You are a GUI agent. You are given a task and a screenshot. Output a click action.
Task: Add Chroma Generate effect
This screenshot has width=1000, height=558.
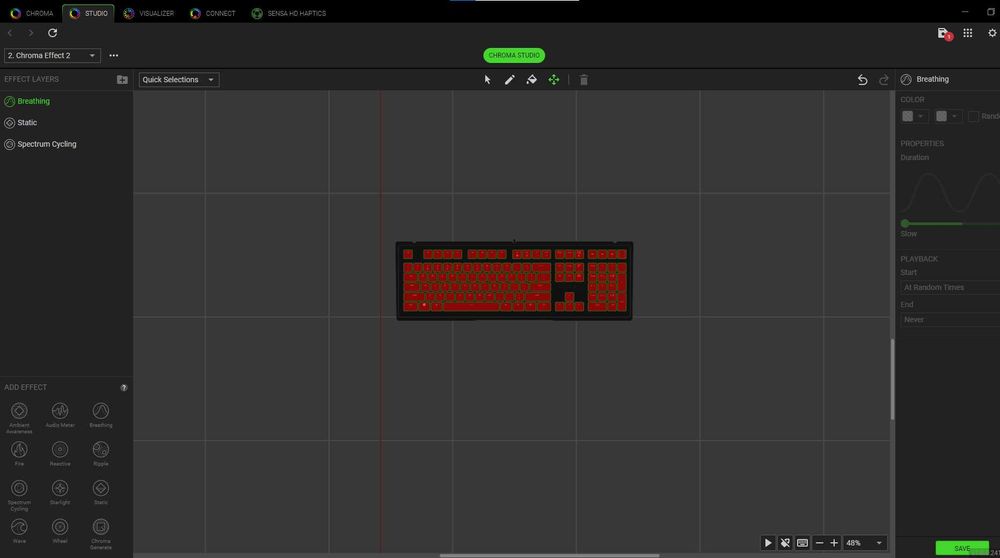101,534
